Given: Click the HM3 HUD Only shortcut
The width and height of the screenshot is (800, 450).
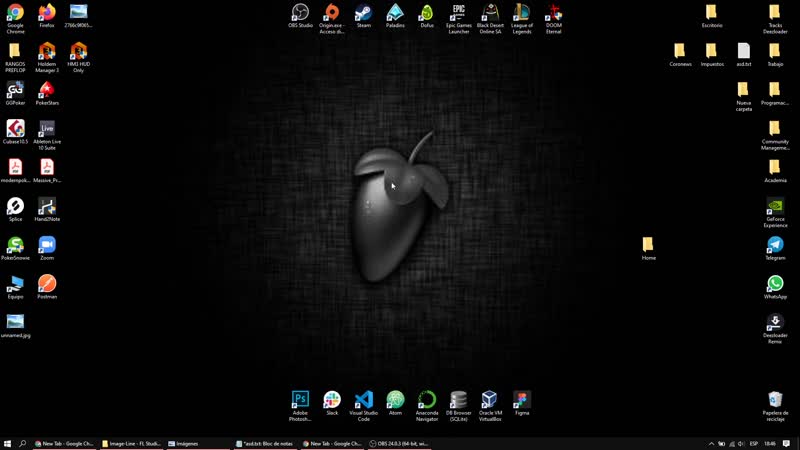Looking at the screenshot, I should 79,51.
